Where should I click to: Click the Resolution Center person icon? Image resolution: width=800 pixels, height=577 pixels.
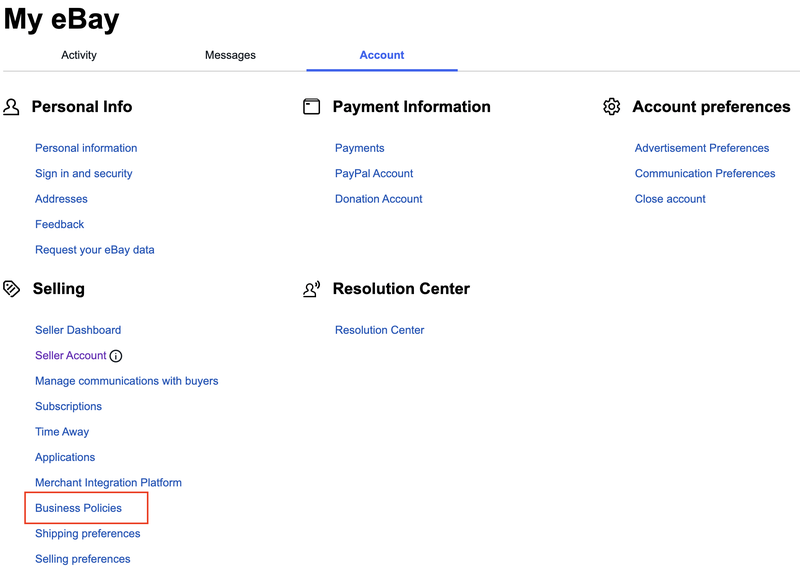click(x=312, y=289)
